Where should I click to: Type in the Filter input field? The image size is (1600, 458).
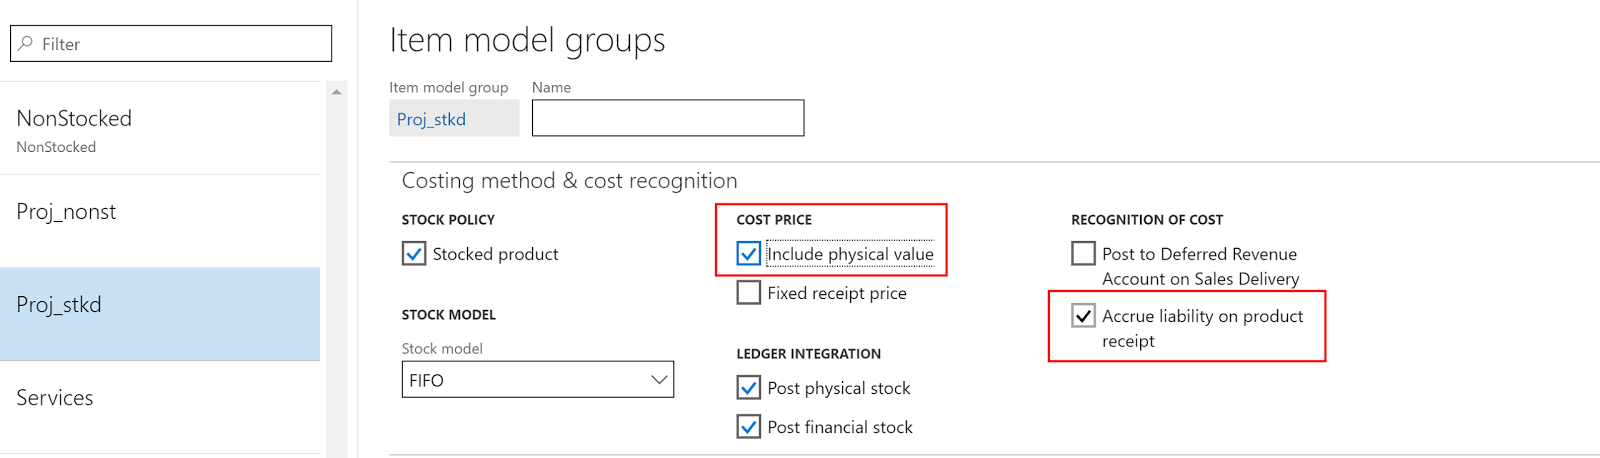pos(180,44)
